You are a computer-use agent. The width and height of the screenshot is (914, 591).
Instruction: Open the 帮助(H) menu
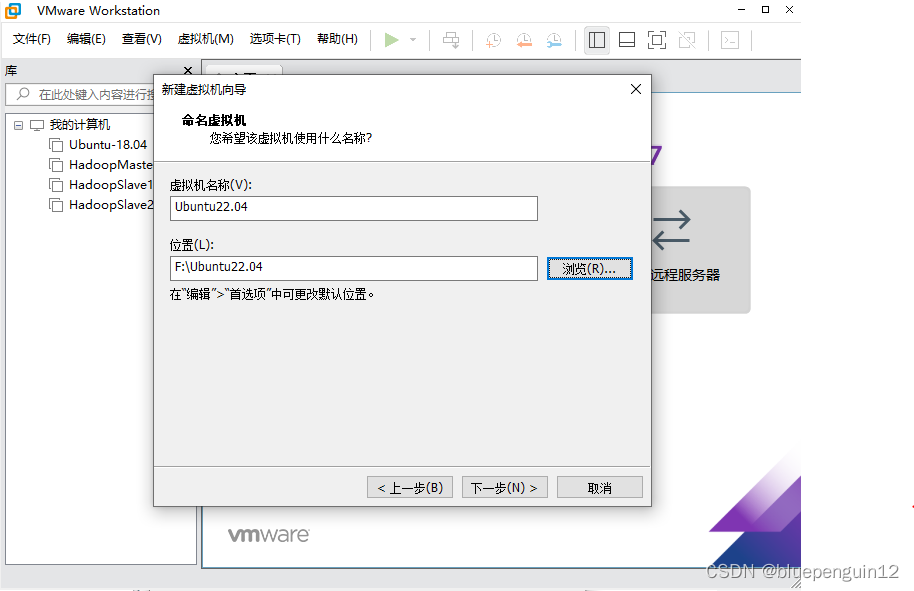coord(338,39)
